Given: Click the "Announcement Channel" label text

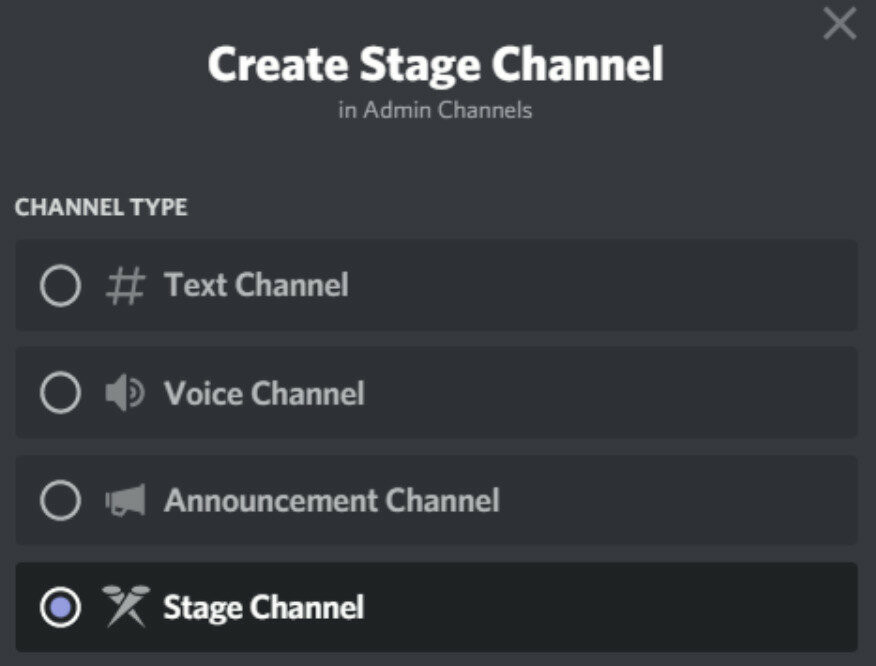Looking at the screenshot, I should 331,500.
